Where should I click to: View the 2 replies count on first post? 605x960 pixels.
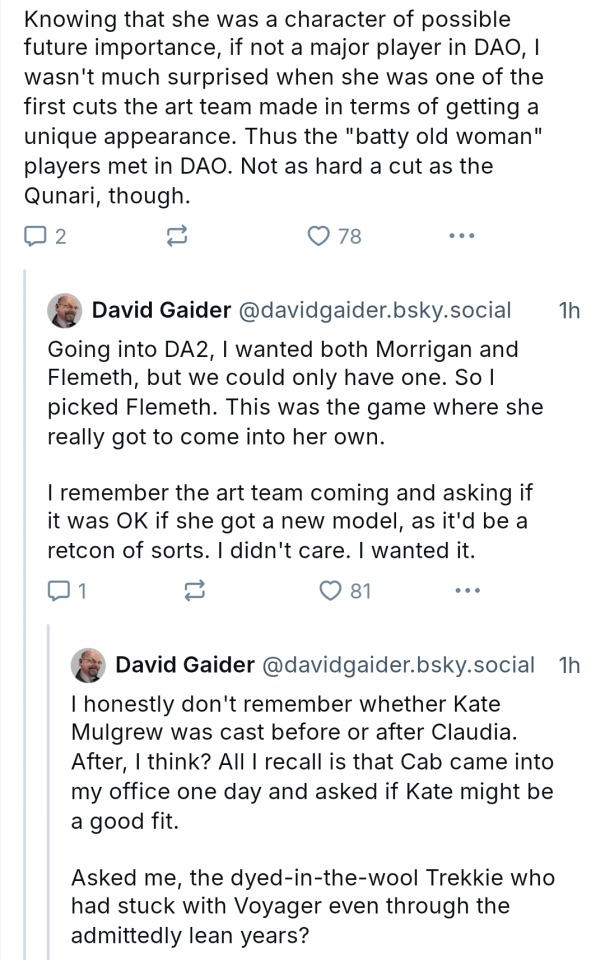tap(59, 237)
